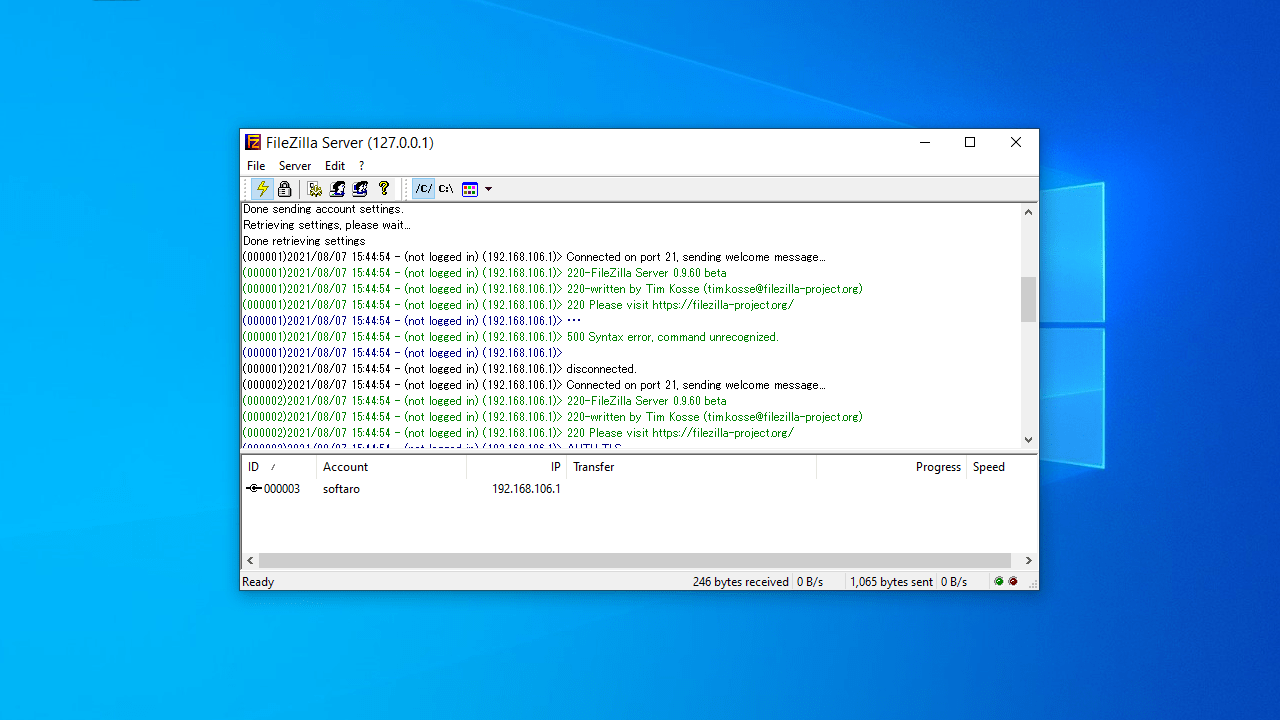Sort connections by IP column header
The width and height of the screenshot is (1280, 720).
517,467
